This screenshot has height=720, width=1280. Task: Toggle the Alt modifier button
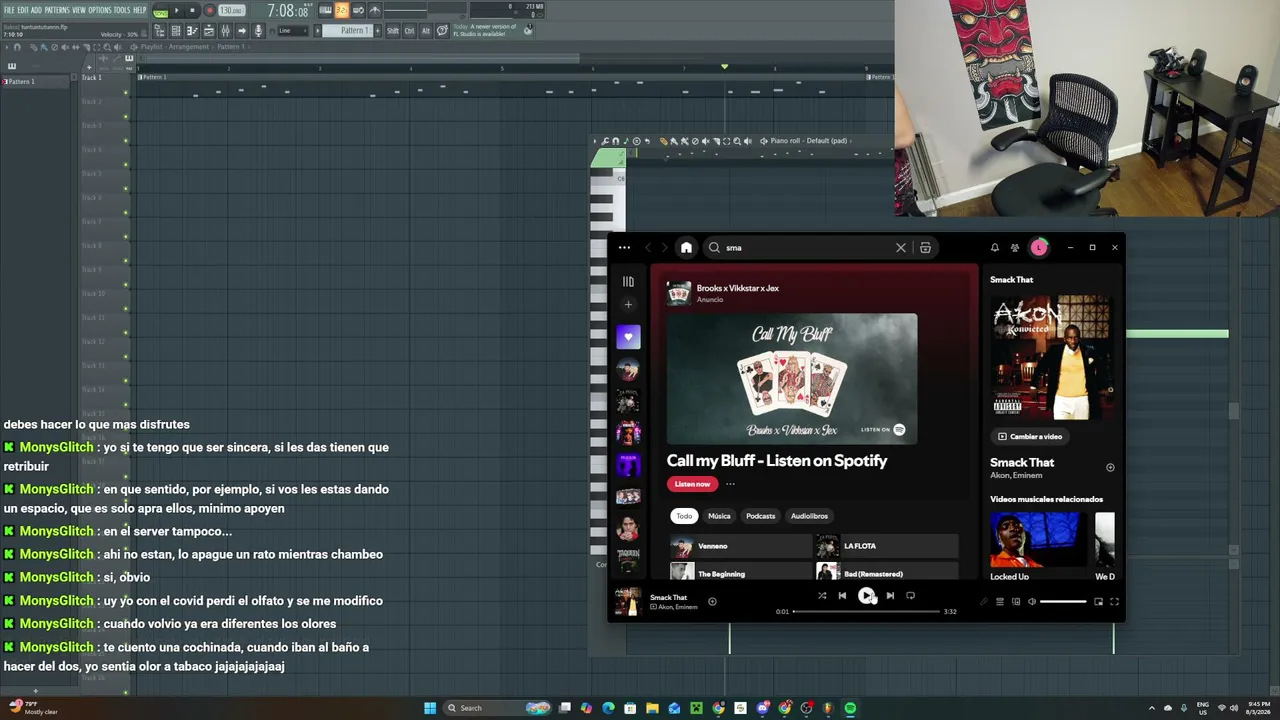click(425, 31)
